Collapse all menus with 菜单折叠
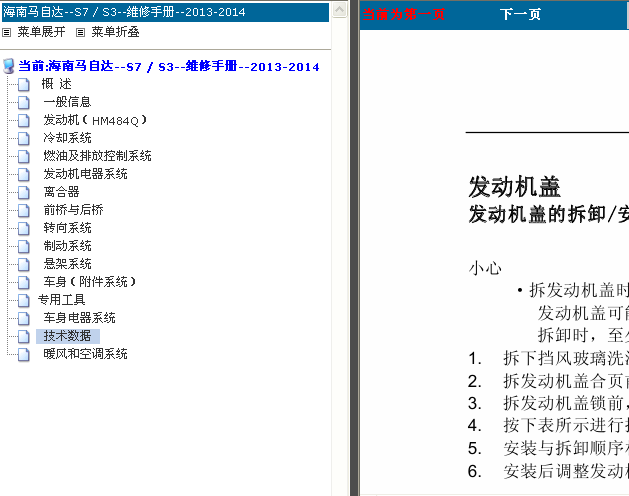629x496 pixels. [116, 32]
